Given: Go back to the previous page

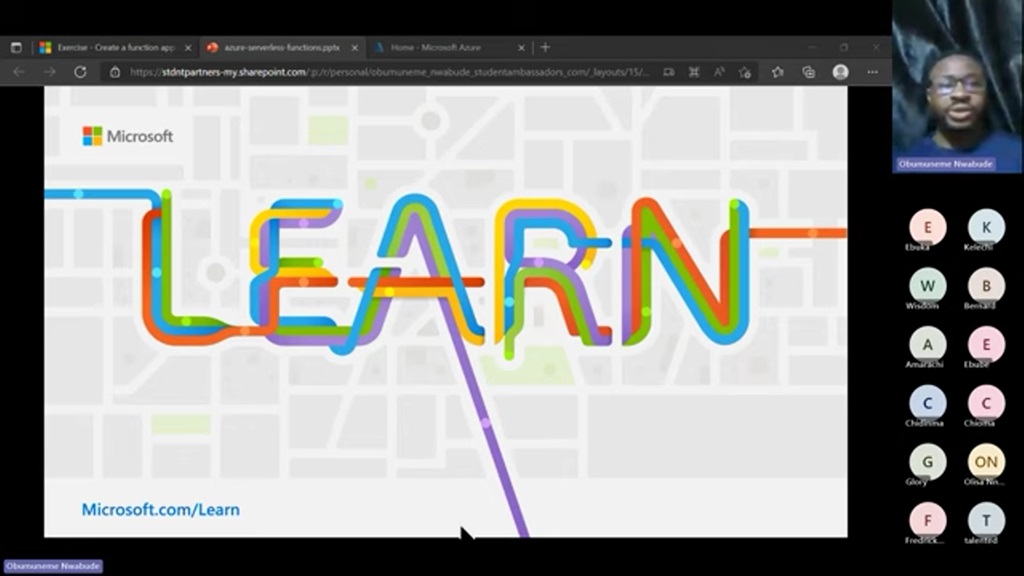Looking at the screenshot, I should (x=19, y=72).
